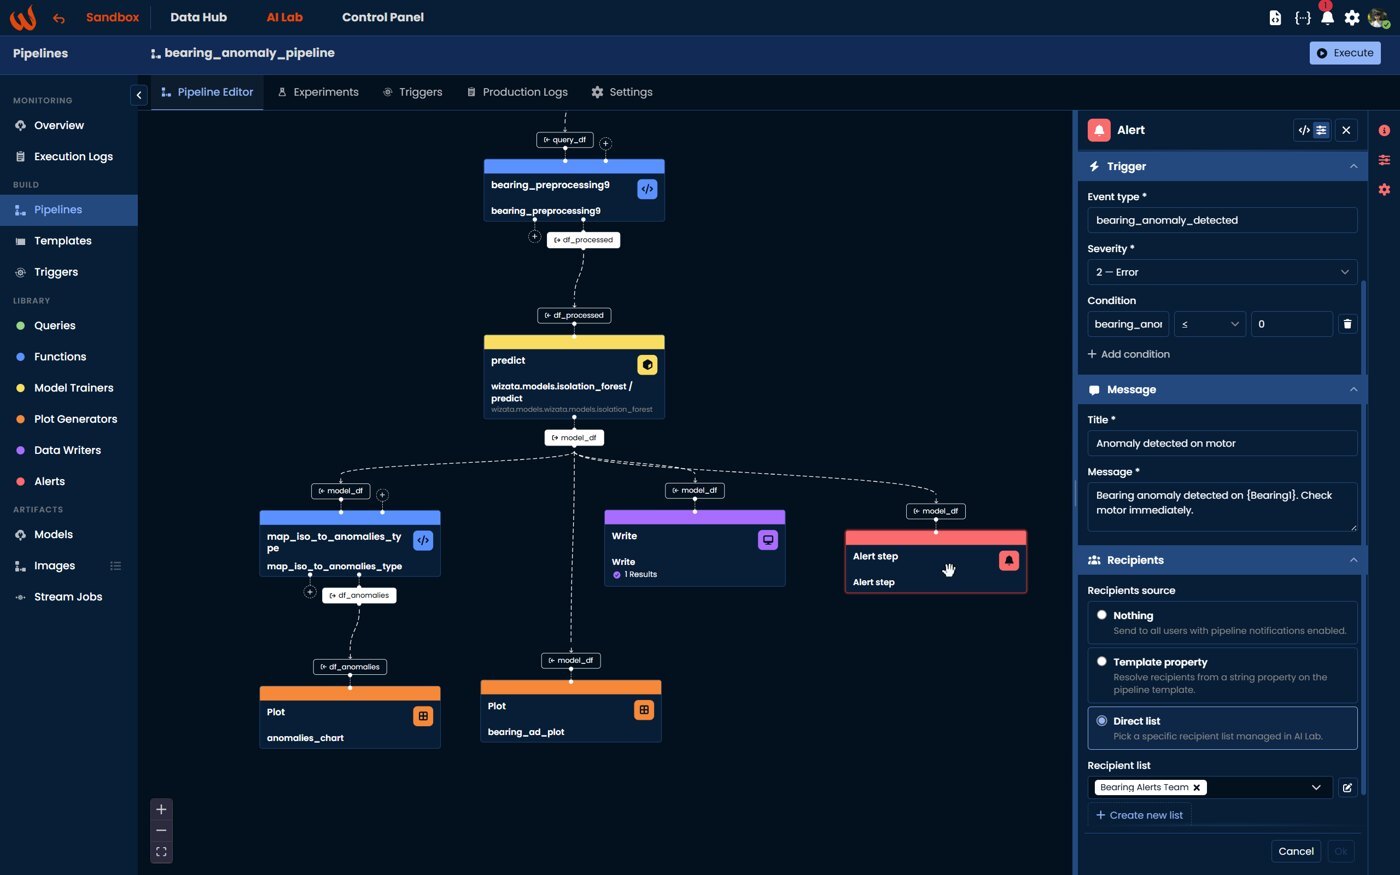
Task: Click the bell icon on Alert step node
Action: (1009, 560)
